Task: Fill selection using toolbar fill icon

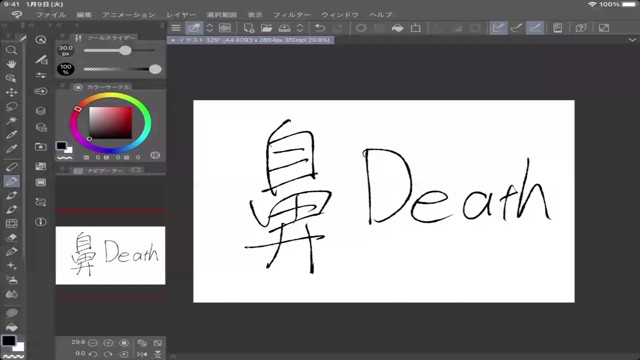Action: pos(397,28)
